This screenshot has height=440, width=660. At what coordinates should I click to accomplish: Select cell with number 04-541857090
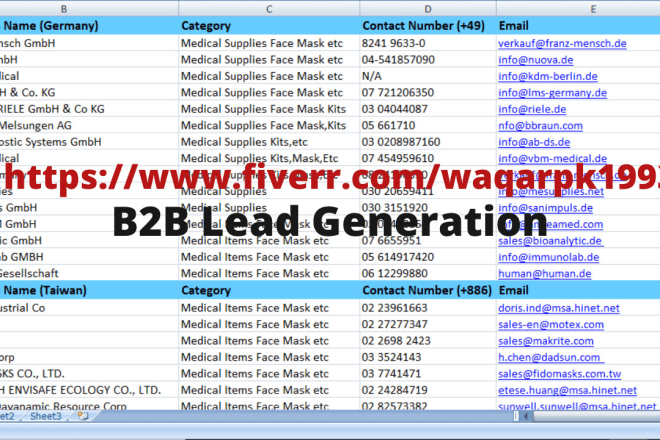(428, 59)
